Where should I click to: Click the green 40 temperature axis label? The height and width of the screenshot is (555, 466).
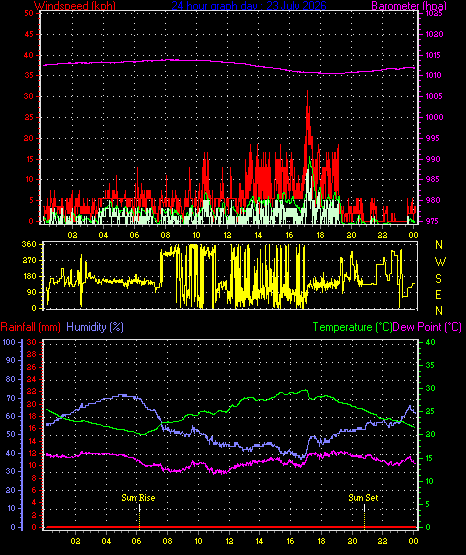430,342
